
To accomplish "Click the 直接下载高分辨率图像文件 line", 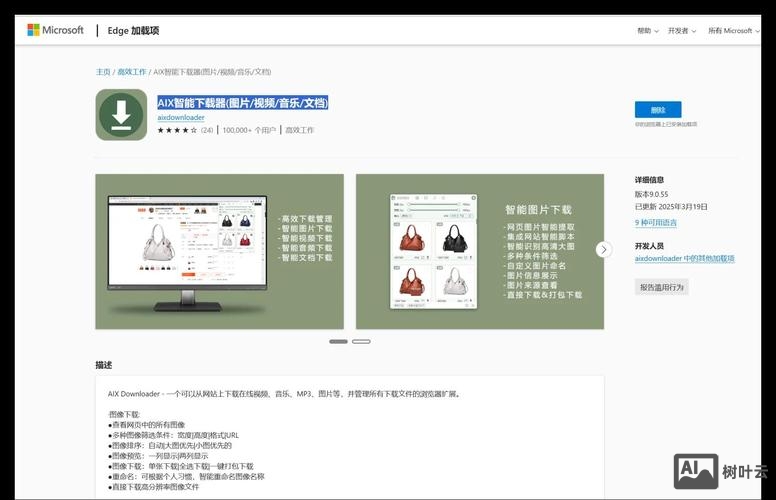I will [x=153, y=487].
